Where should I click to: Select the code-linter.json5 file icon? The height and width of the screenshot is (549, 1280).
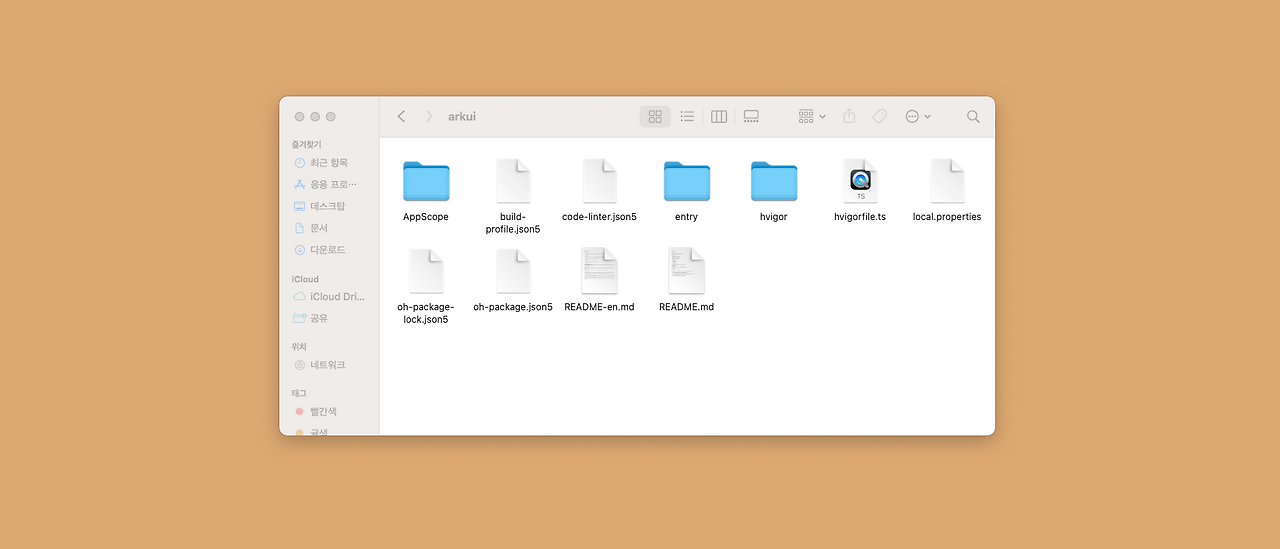[600, 181]
